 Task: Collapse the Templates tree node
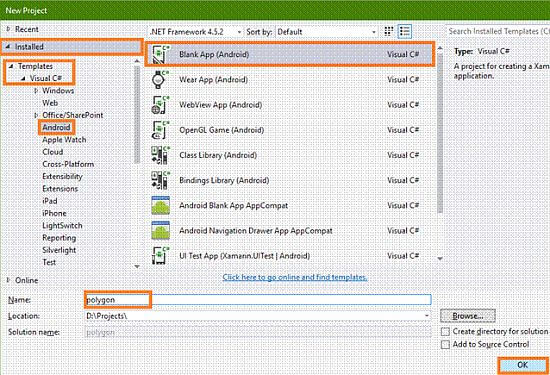(11, 66)
